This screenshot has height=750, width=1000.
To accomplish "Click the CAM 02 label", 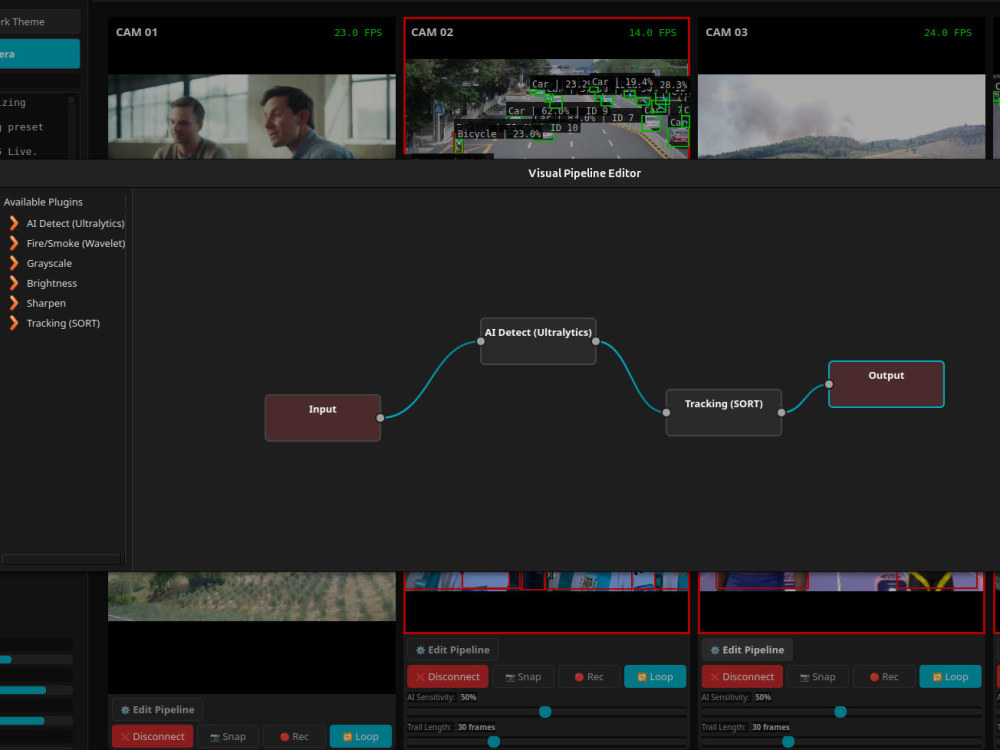I will tap(432, 32).
